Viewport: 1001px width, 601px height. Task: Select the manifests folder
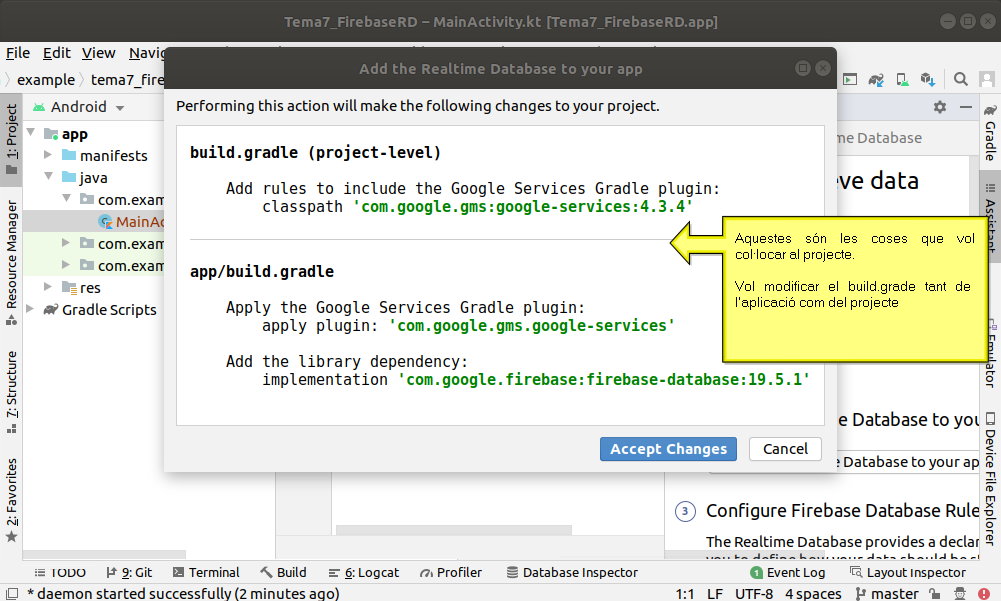105,155
